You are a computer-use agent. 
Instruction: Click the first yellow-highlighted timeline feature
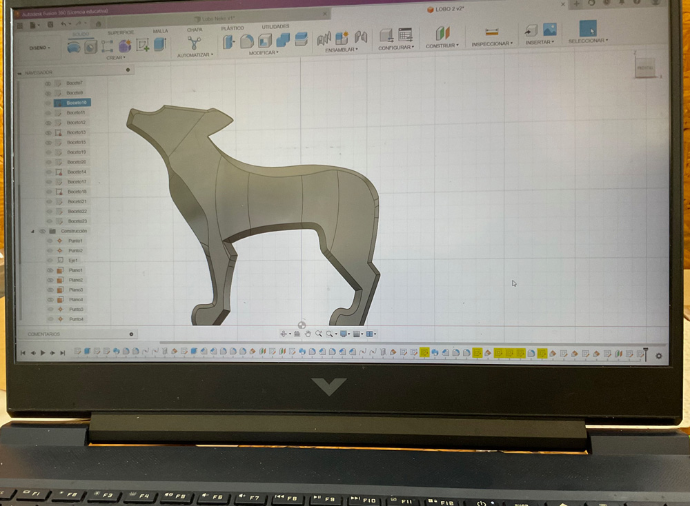424,352
